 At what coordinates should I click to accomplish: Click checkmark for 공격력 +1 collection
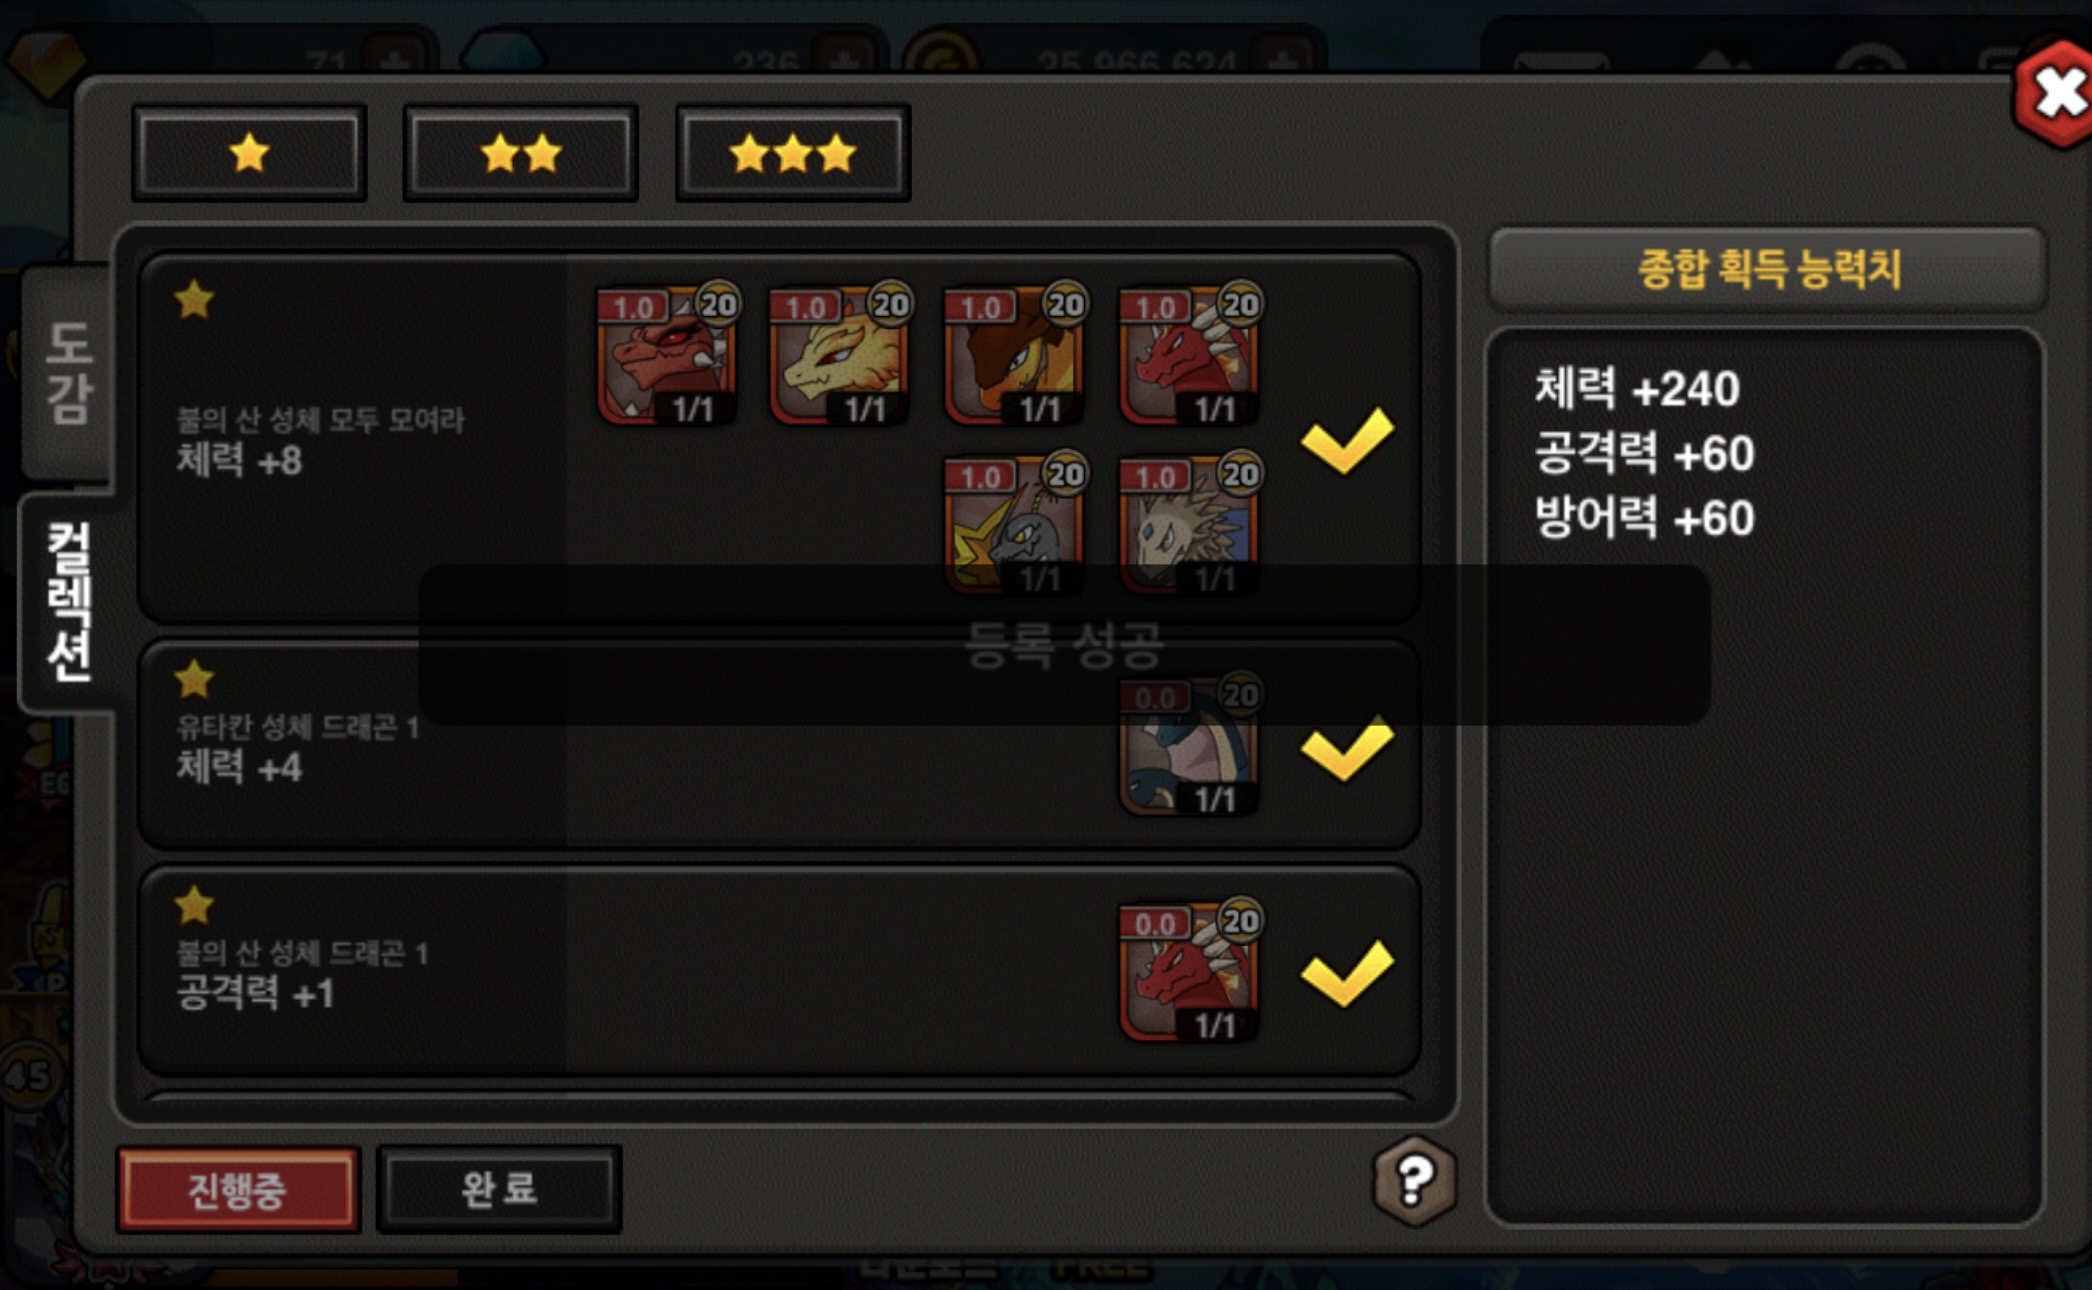pyautogui.click(x=1347, y=972)
